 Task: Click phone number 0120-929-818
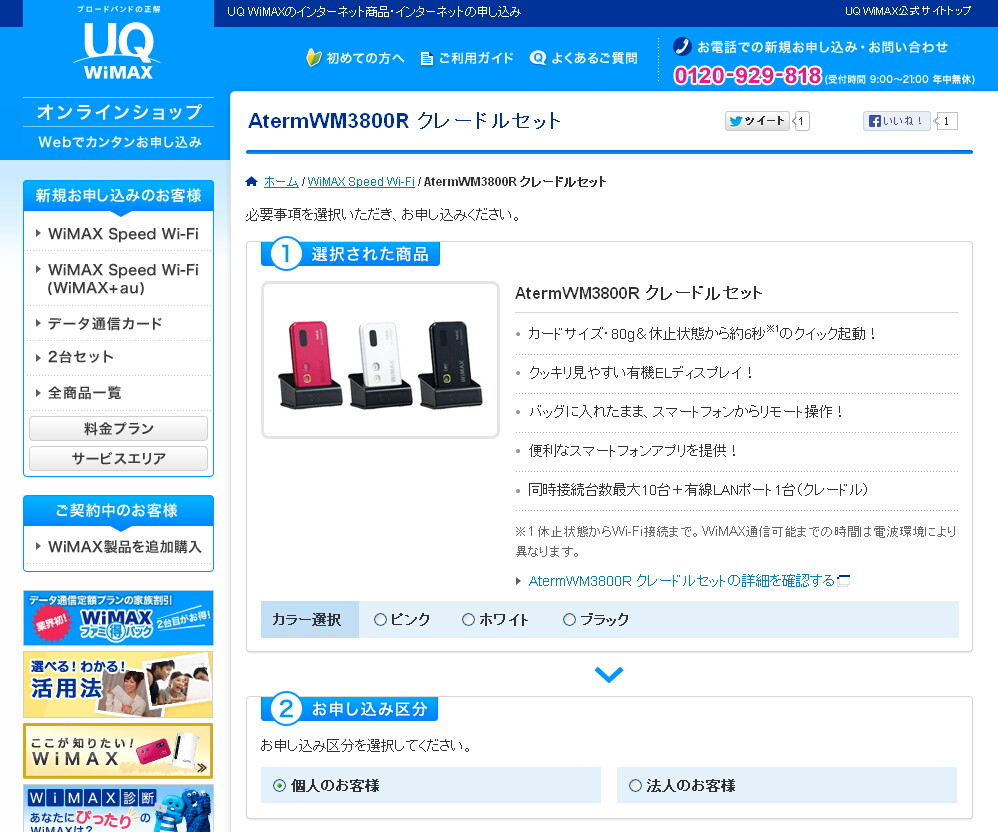click(748, 76)
